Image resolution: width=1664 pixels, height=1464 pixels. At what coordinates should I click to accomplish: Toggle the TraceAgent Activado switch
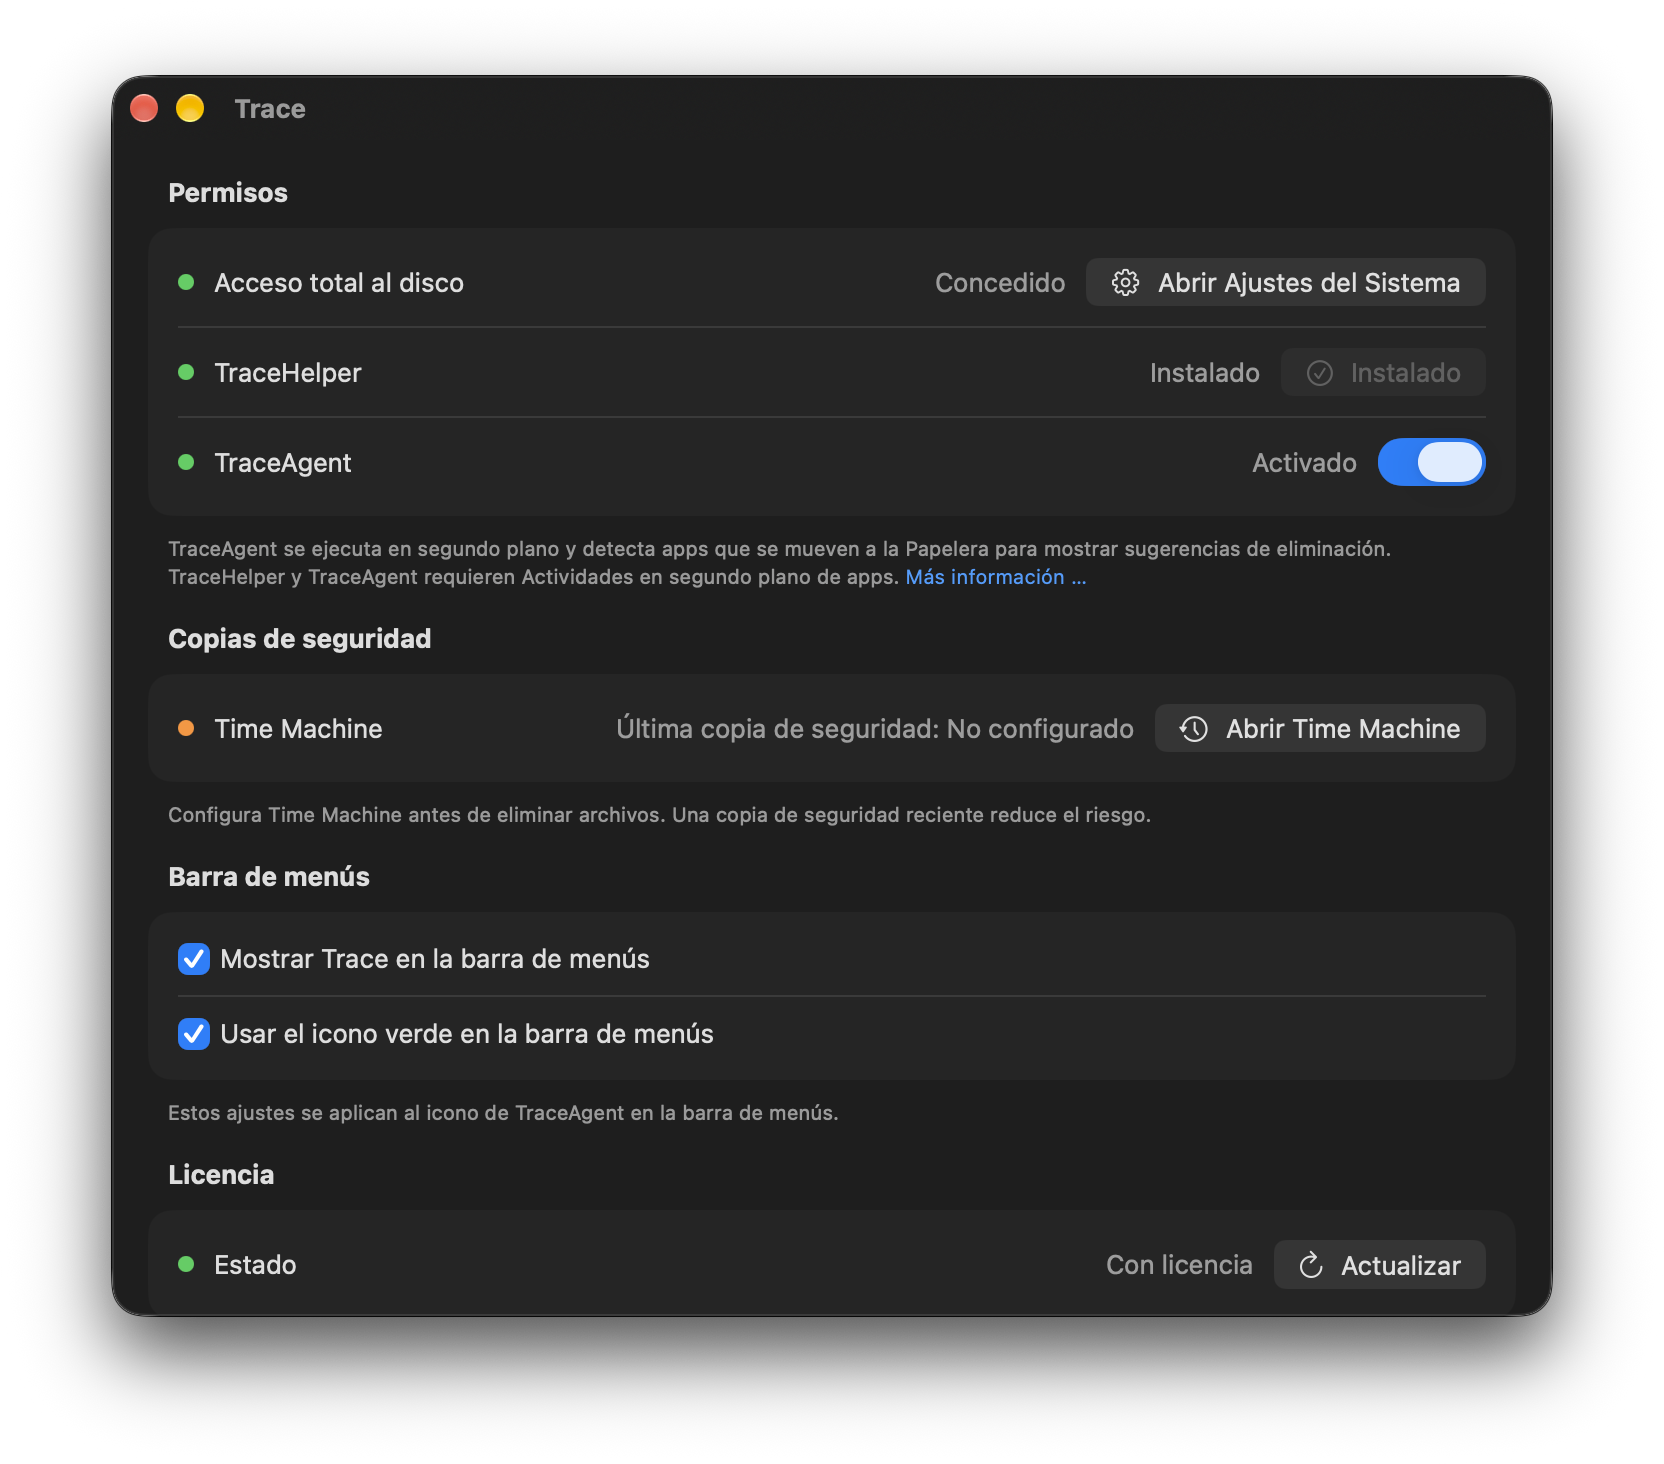[x=1431, y=462]
